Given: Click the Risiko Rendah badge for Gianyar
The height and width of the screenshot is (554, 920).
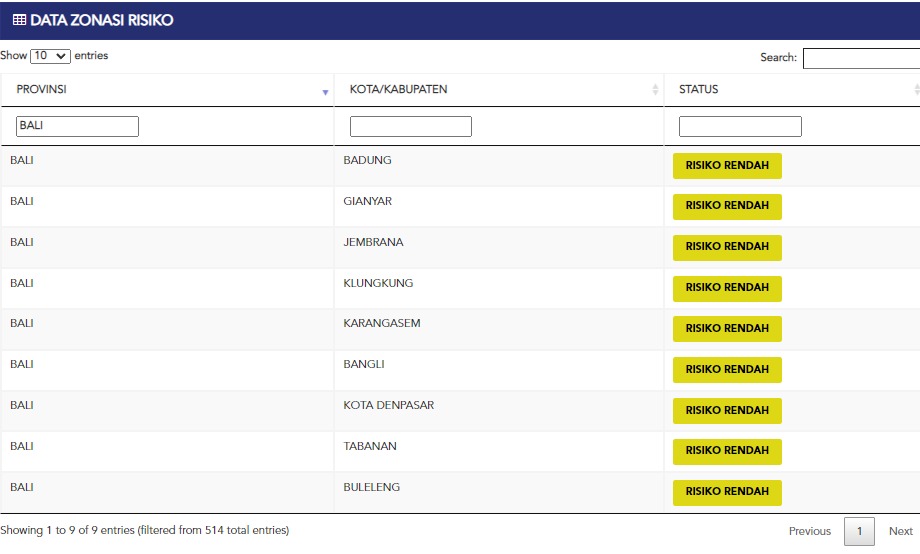Looking at the screenshot, I should 727,206.
